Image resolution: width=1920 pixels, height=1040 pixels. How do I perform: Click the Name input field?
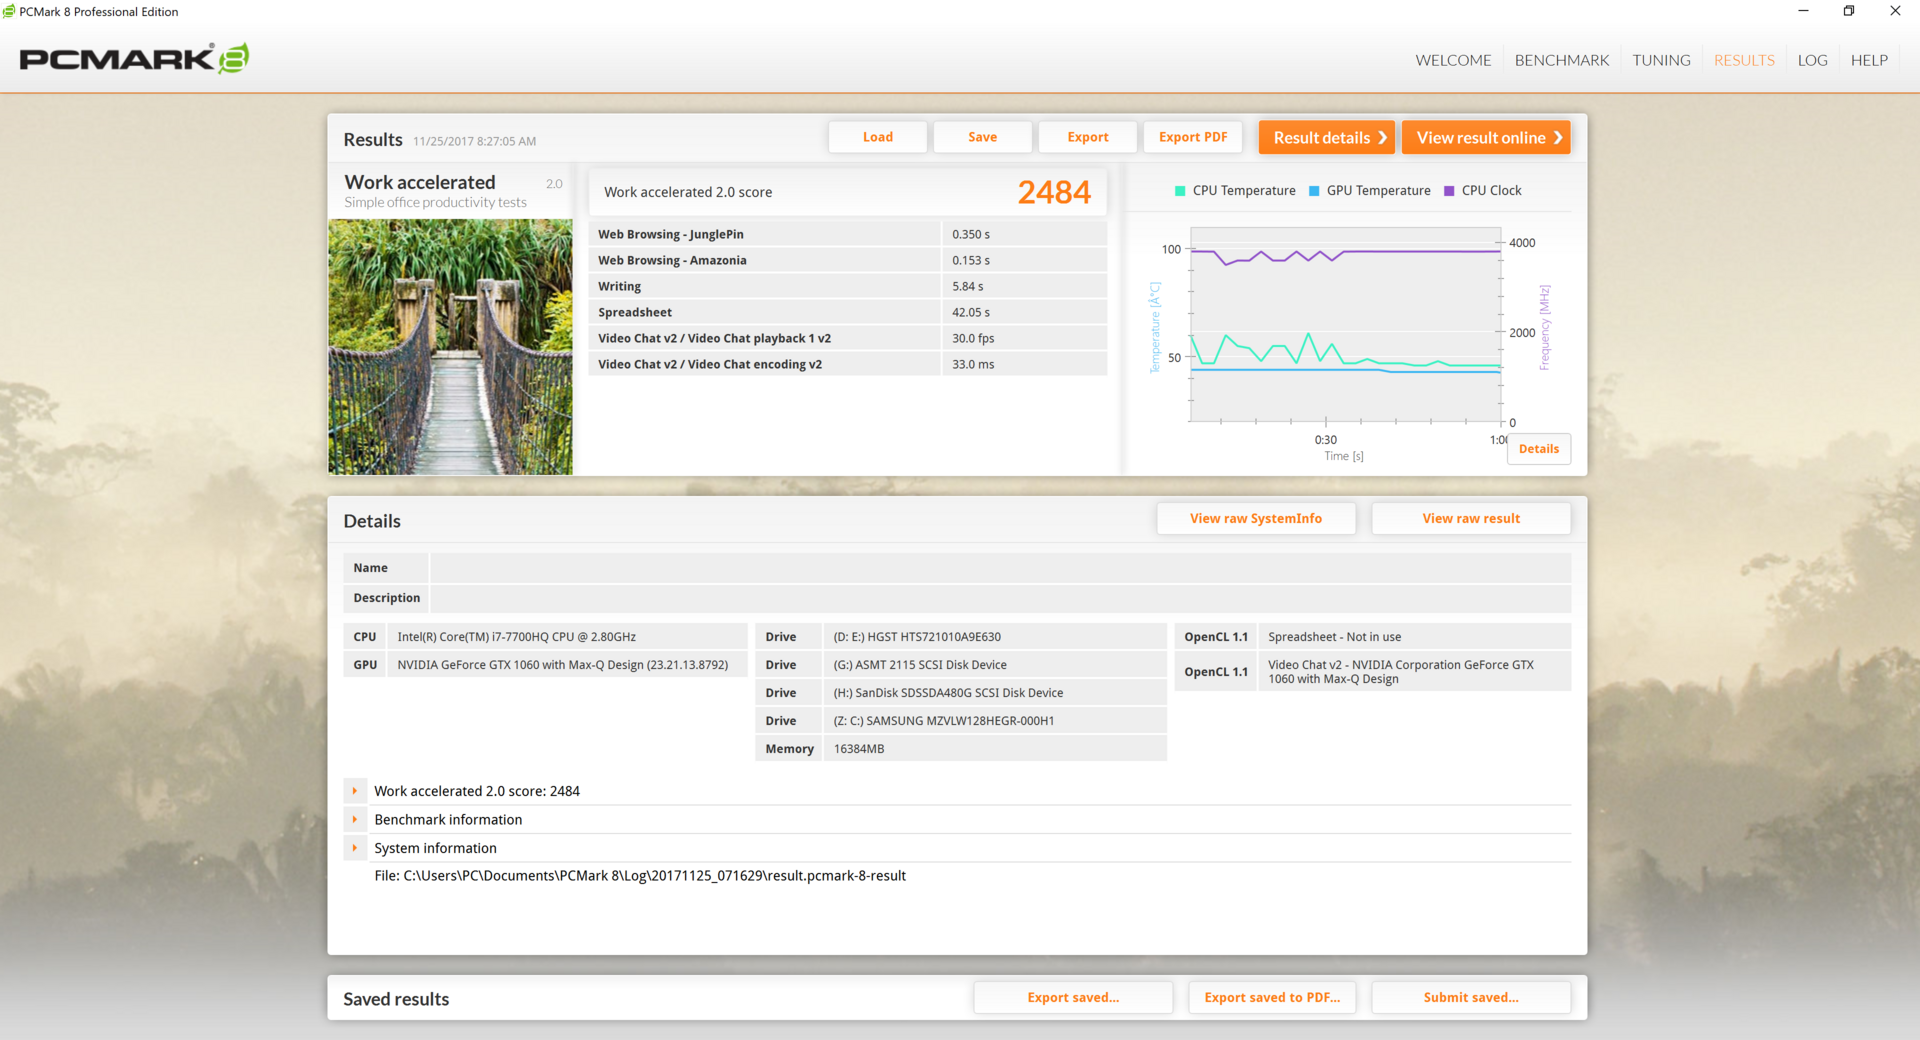click(x=1000, y=568)
